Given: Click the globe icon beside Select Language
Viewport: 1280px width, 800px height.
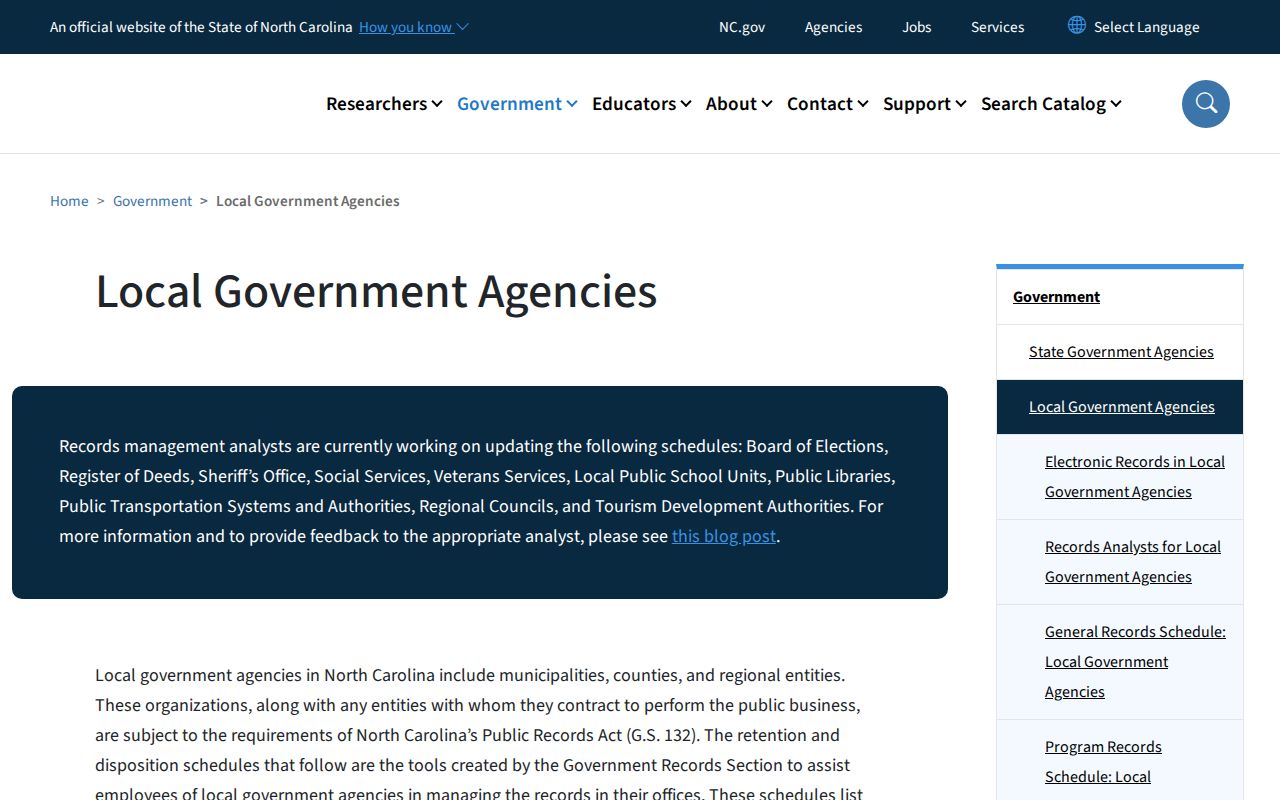Looking at the screenshot, I should [1077, 26].
